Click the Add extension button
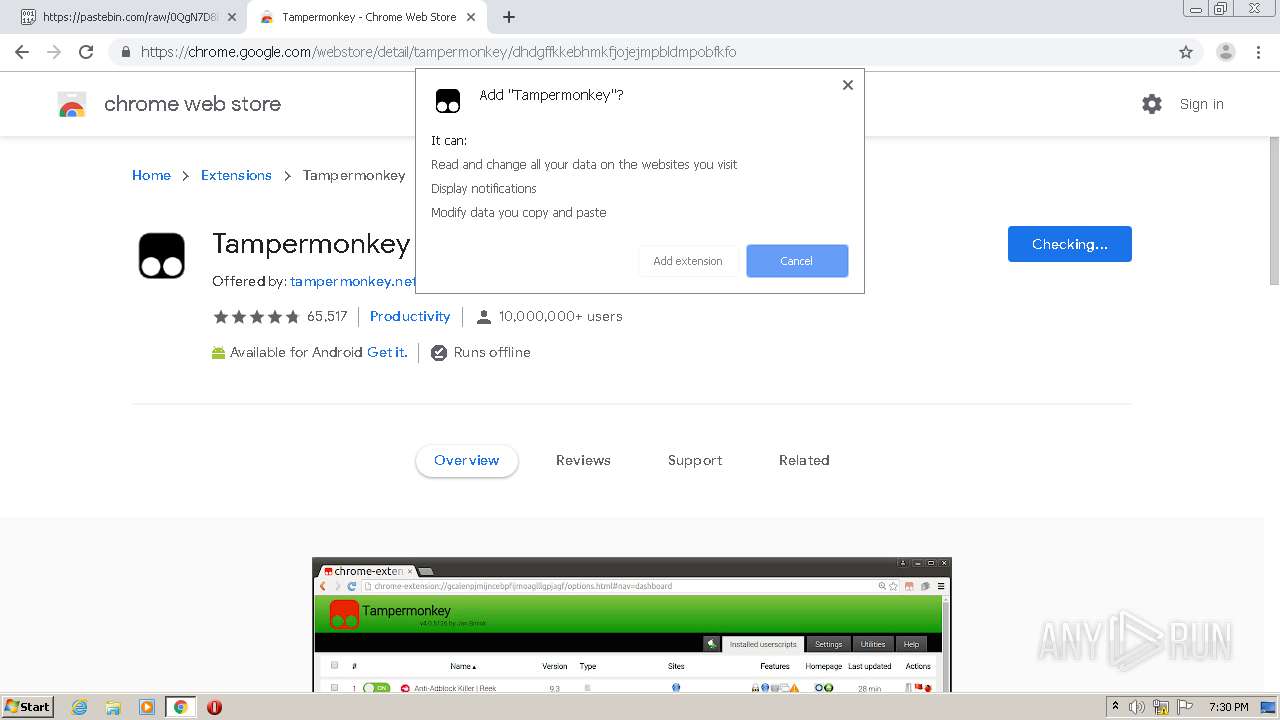This screenshot has height=720, width=1280. [x=688, y=261]
